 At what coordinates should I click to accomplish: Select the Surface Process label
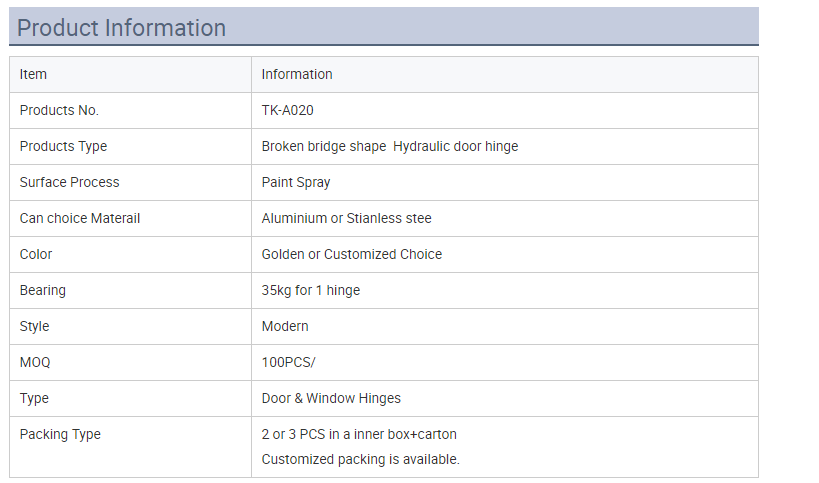coord(69,182)
